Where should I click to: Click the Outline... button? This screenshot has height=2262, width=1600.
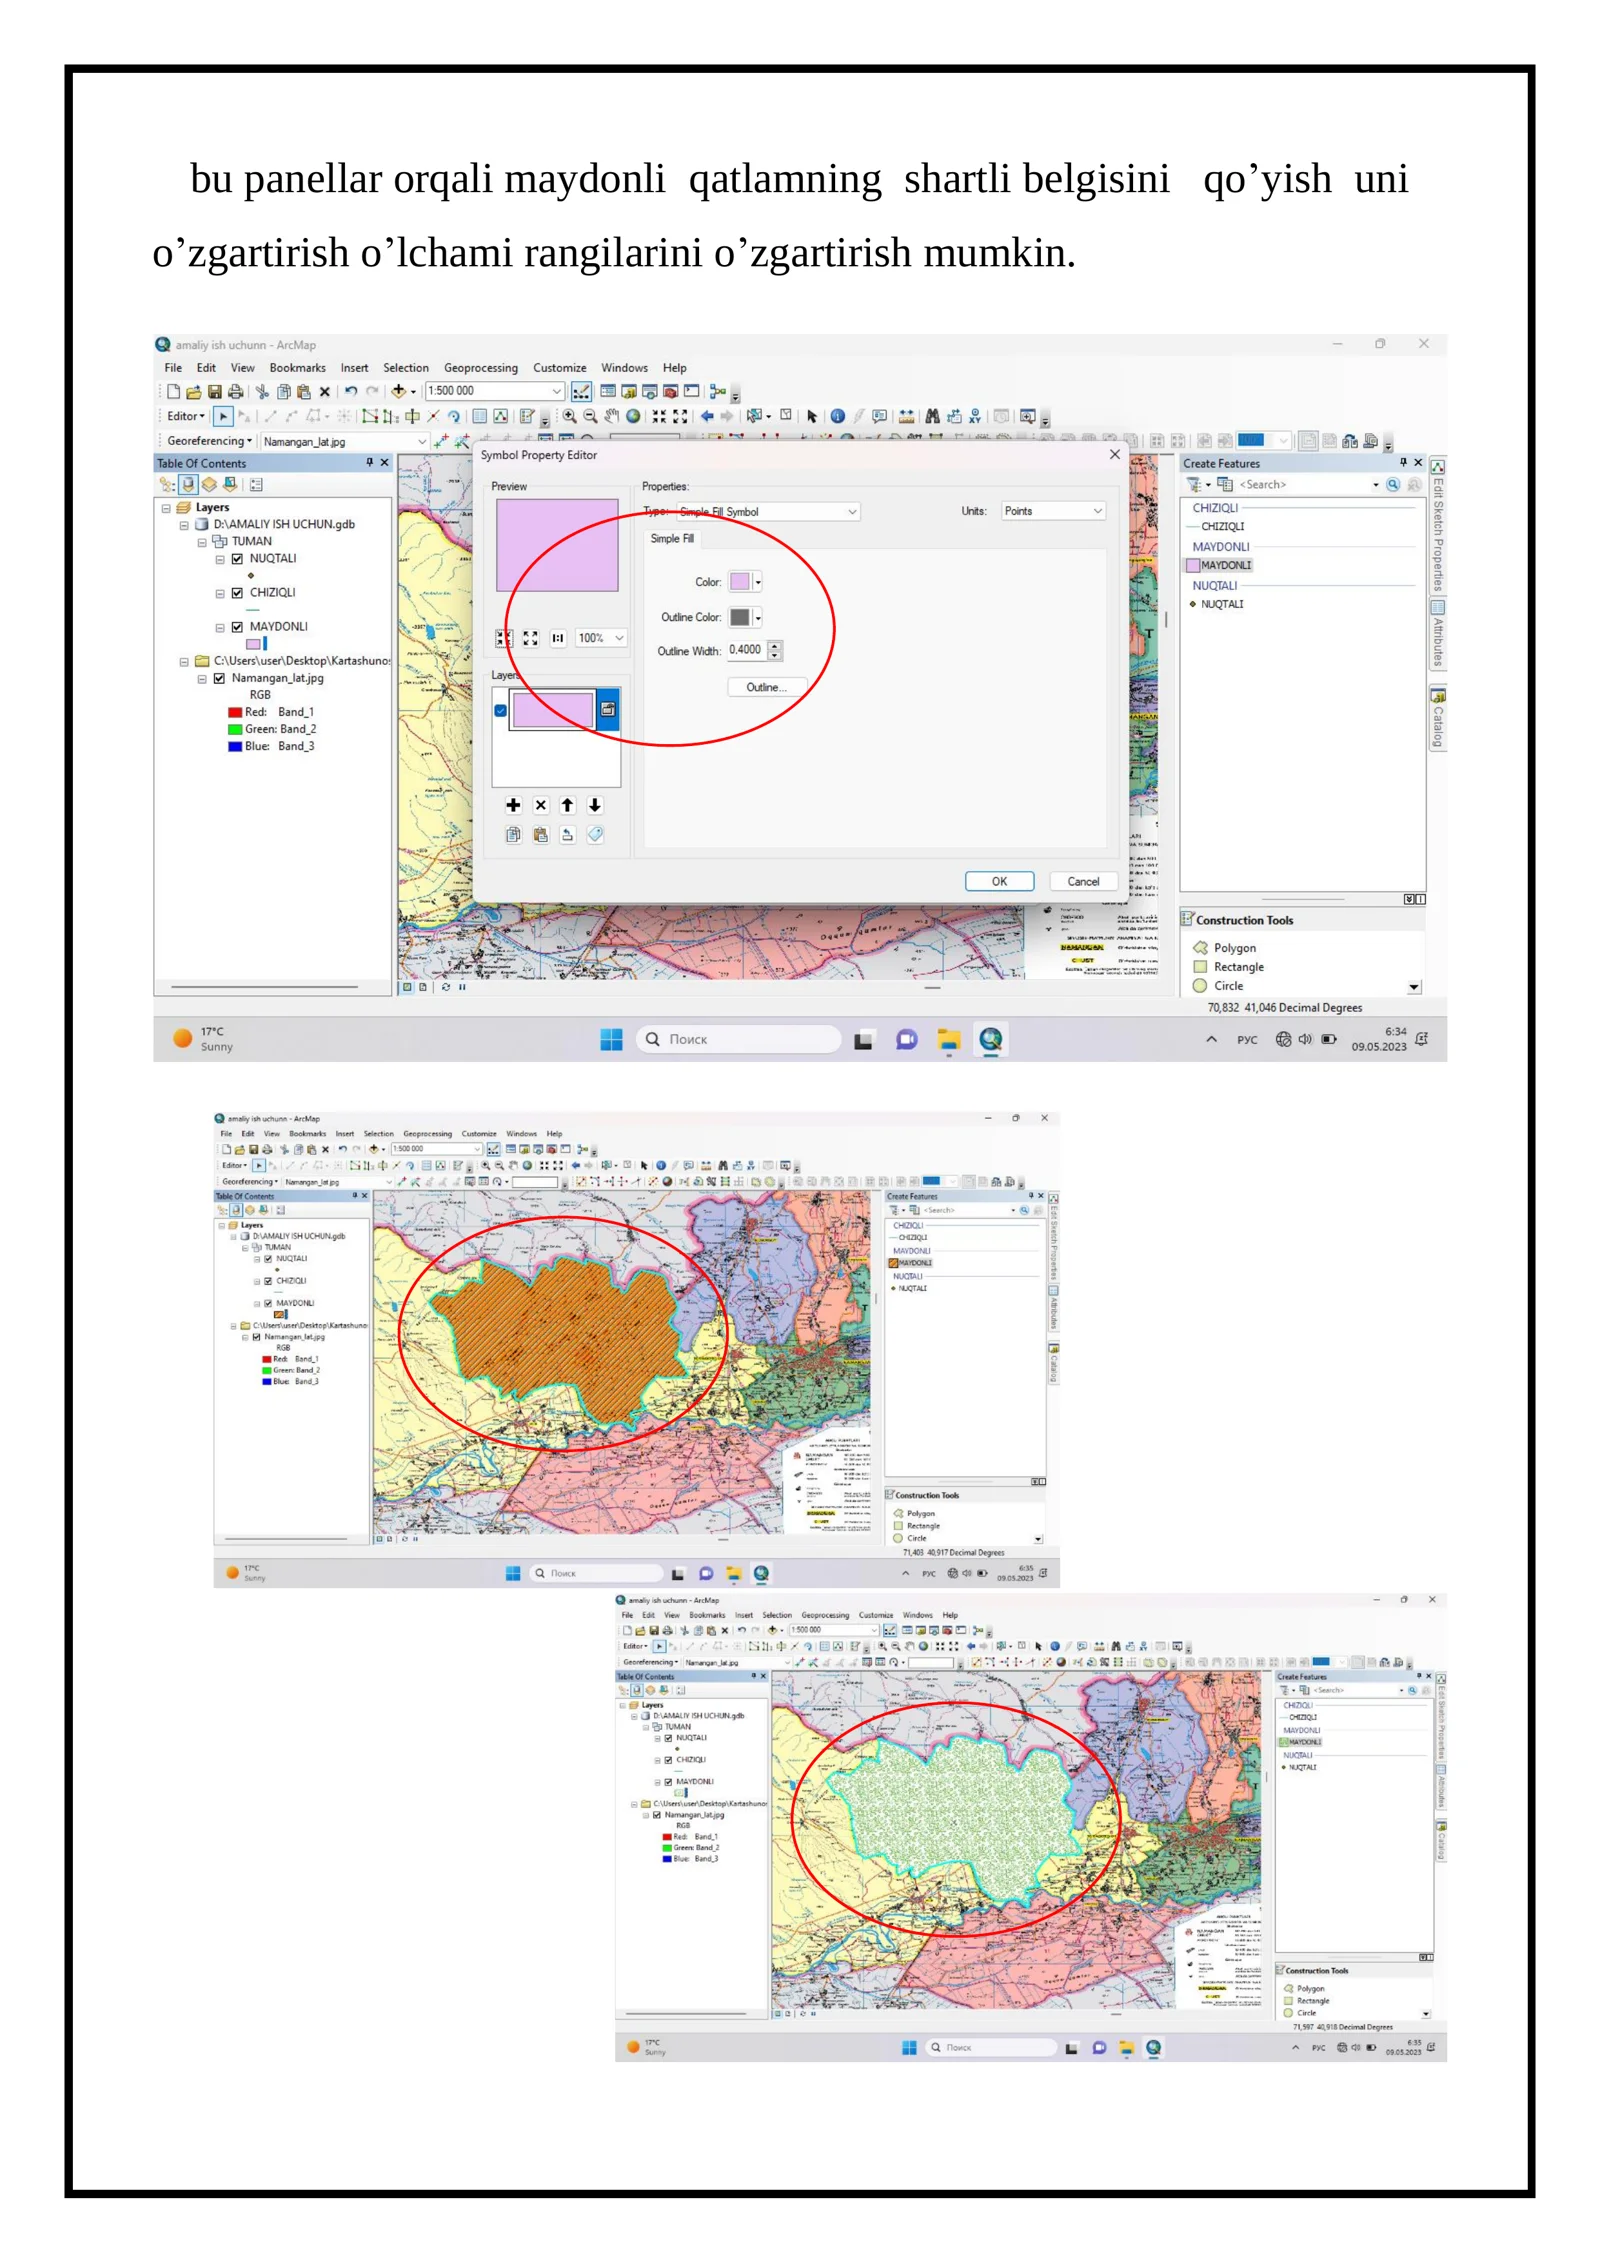(766, 687)
